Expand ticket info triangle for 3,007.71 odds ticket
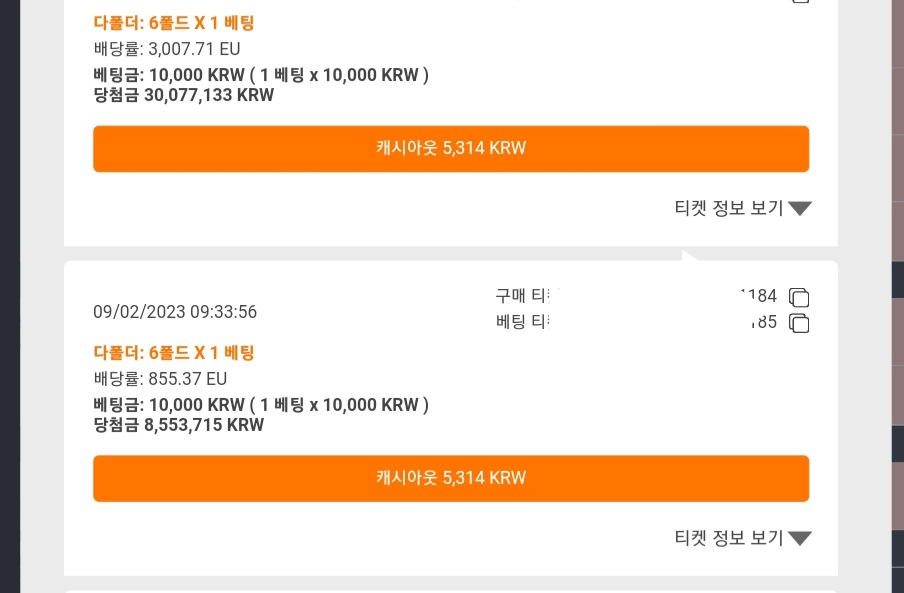Viewport: 904px width, 593px height. coord(800,208)
